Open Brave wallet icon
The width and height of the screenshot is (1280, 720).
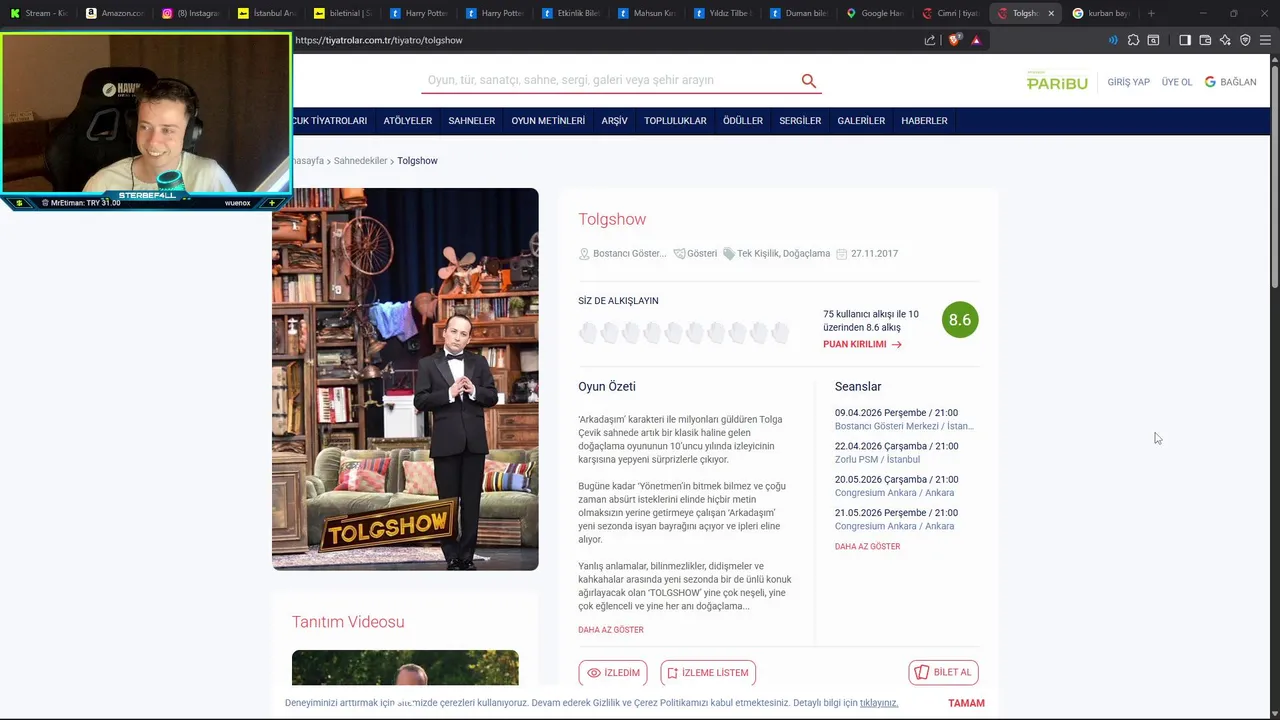point(1205,40)
